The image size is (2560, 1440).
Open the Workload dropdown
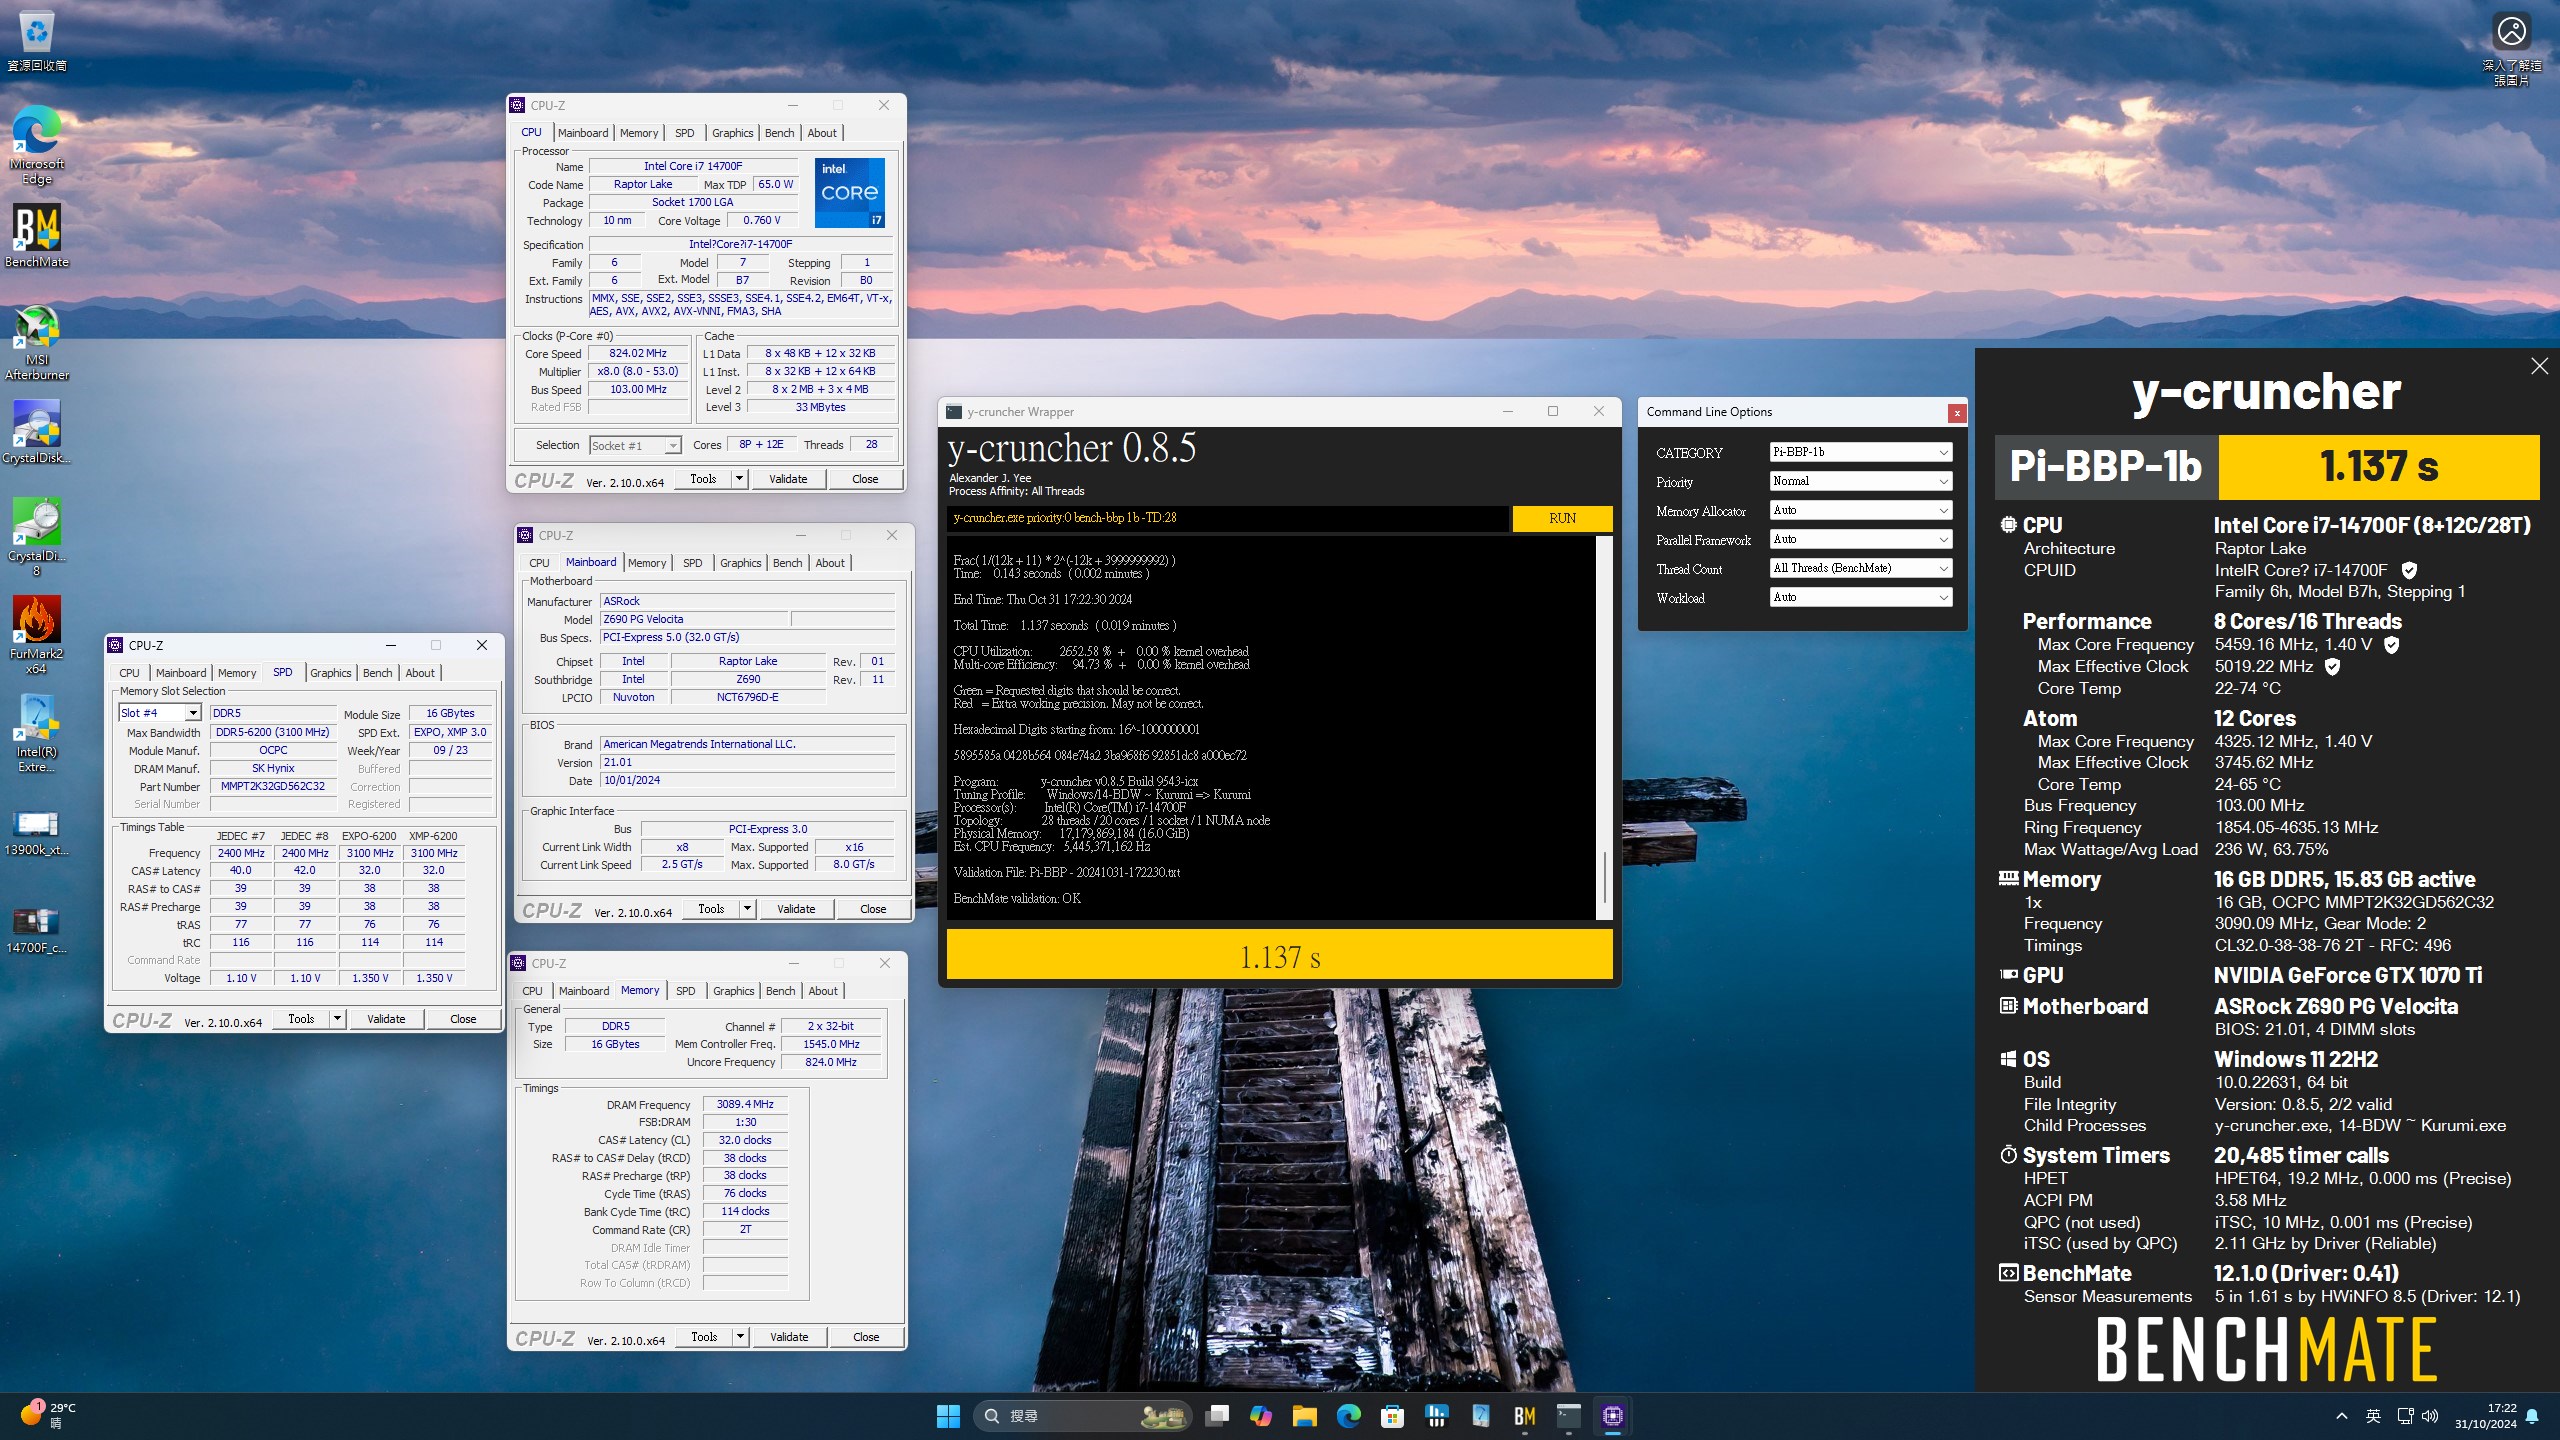[1860, 597]
